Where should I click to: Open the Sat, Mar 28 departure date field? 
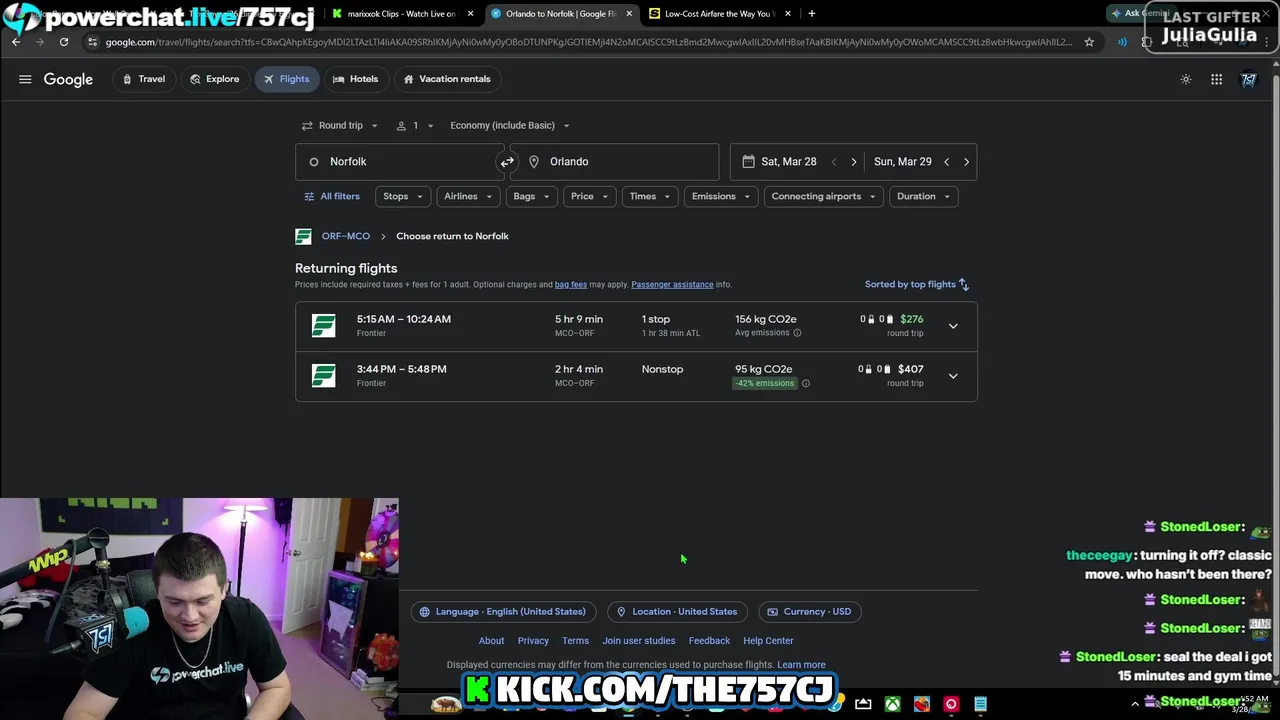[789, 162]
